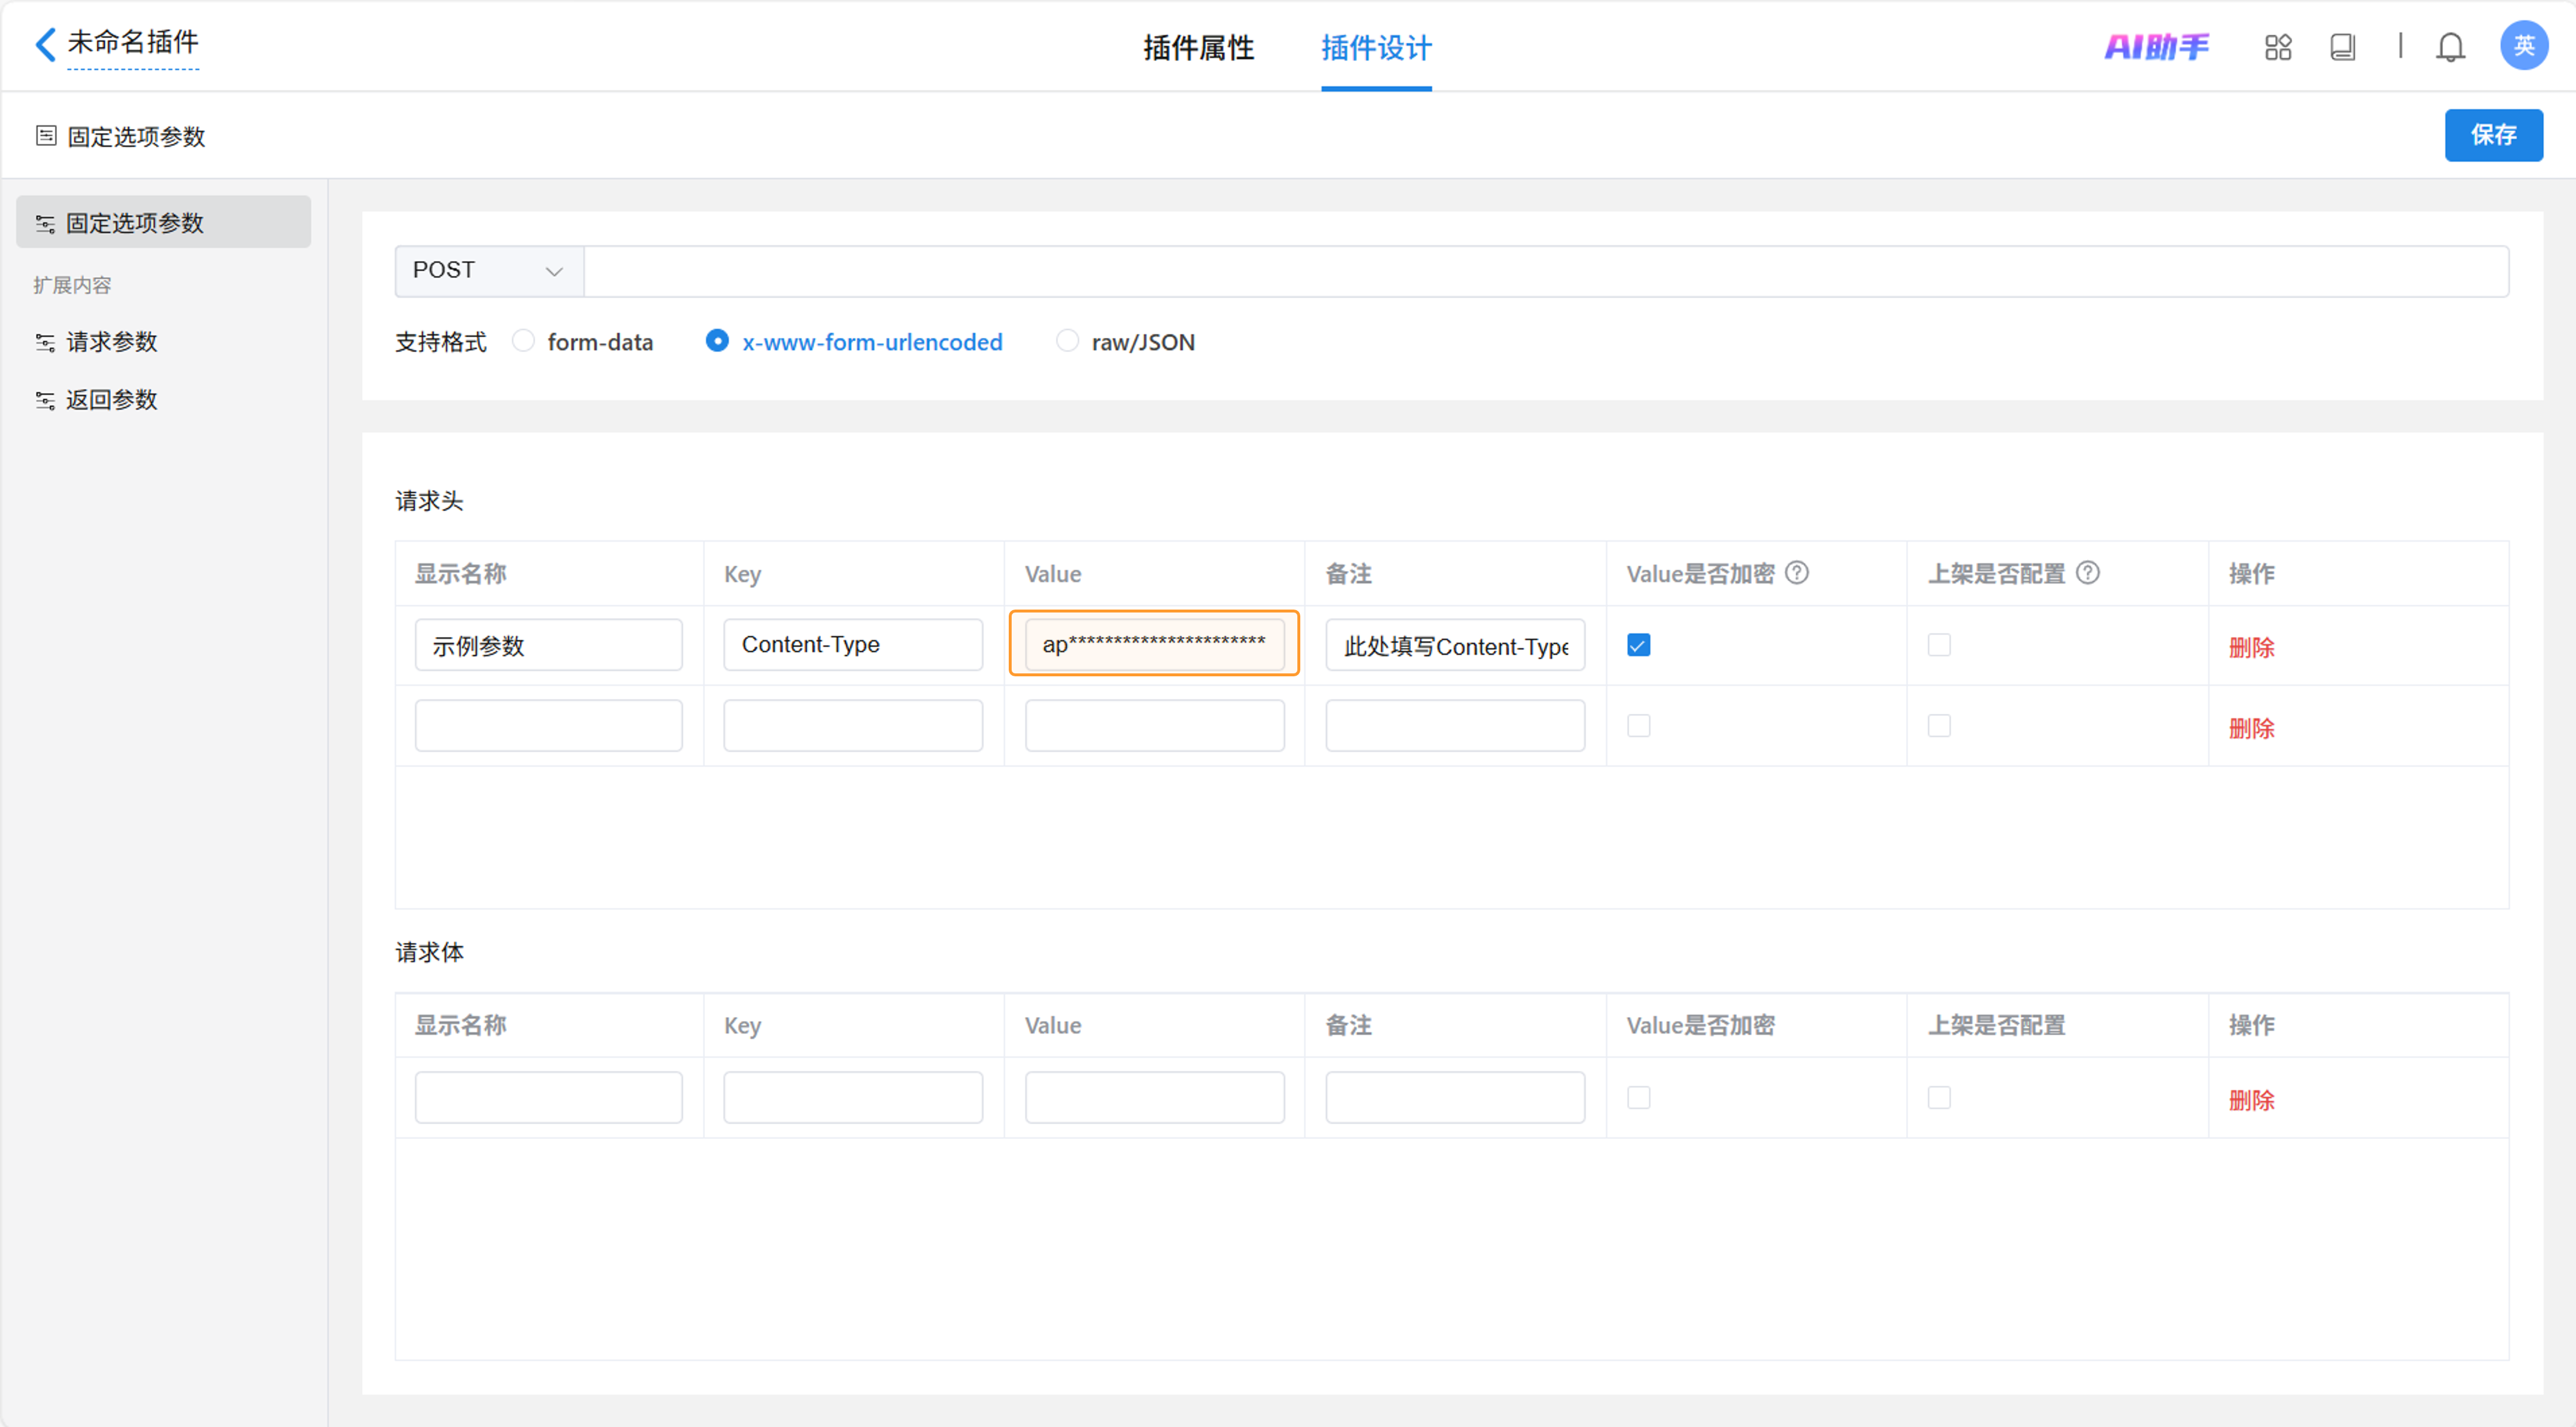Select the form-data format radio
Screen dimensions: 2576x1427
[x=523, y=341]
